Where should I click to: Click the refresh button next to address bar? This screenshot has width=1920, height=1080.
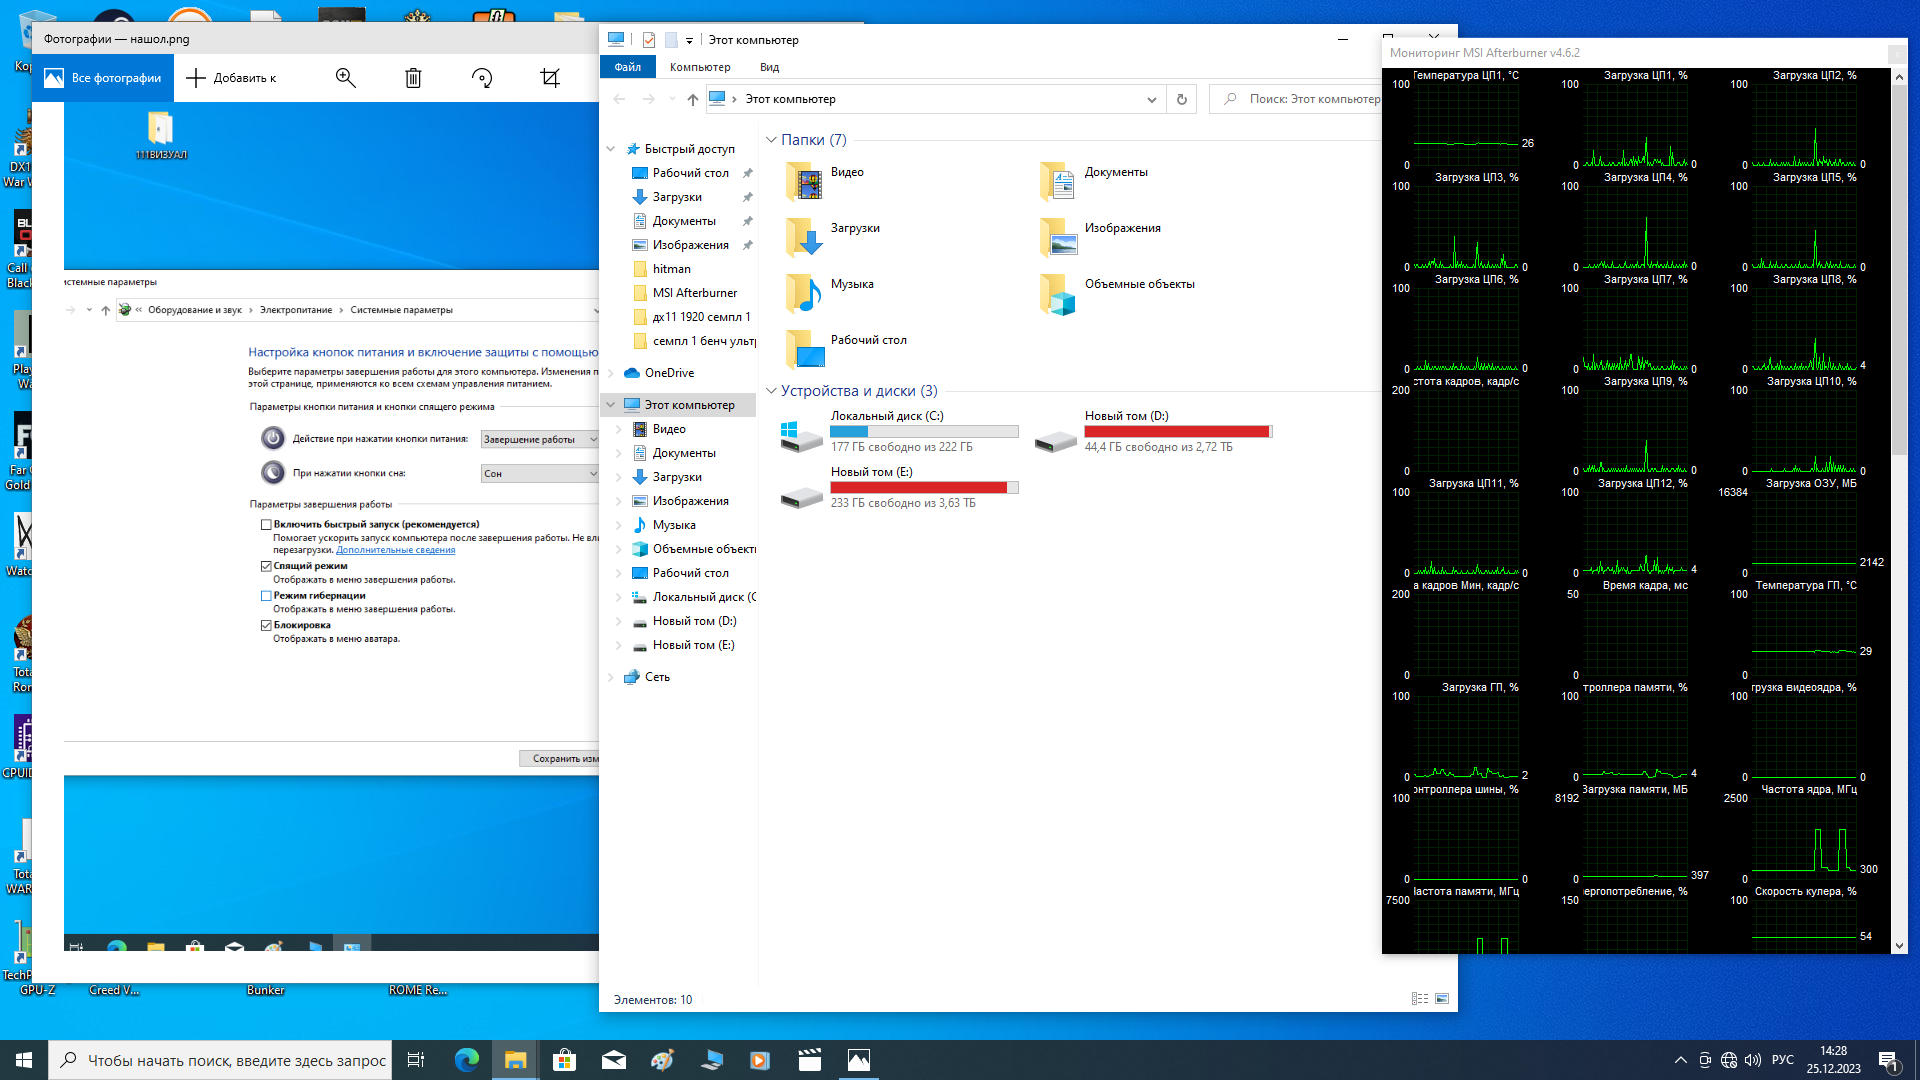tap(1181, 99)
